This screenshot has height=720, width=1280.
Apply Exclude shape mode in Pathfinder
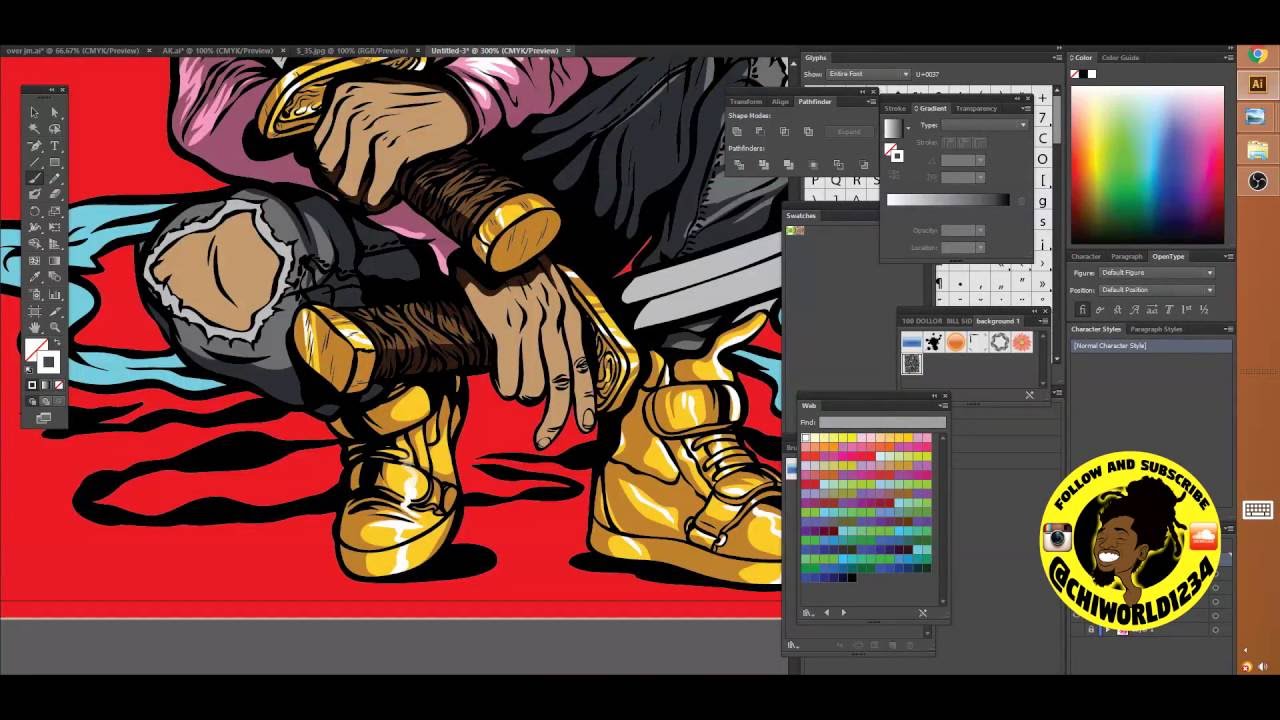[x=808, y=131]
